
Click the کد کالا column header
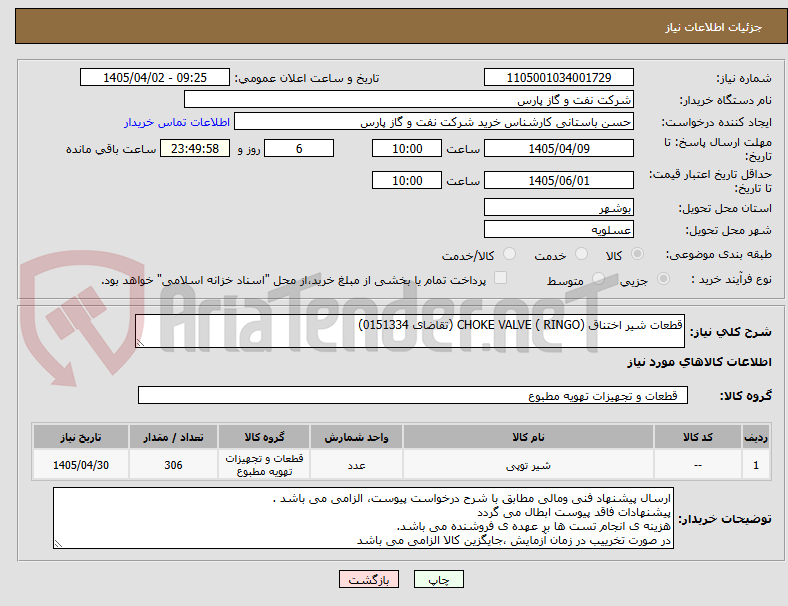(698, 437)
